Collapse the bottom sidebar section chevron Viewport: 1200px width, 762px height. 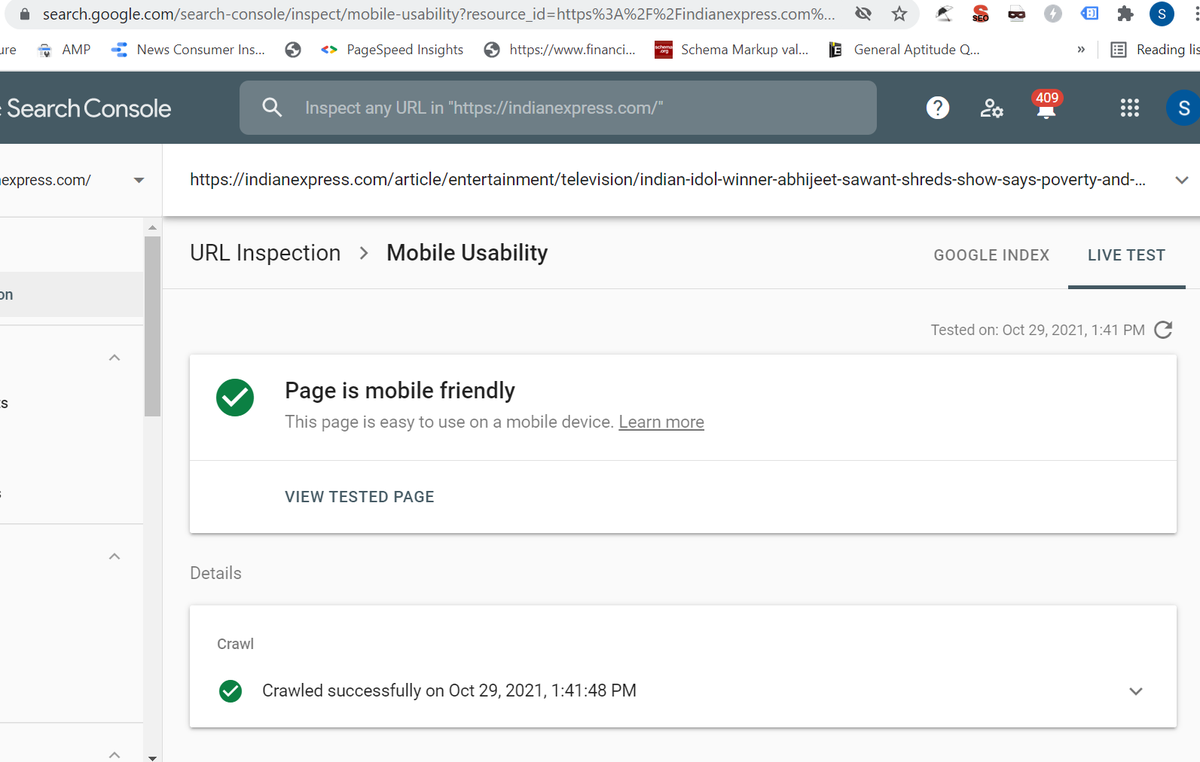114,754
